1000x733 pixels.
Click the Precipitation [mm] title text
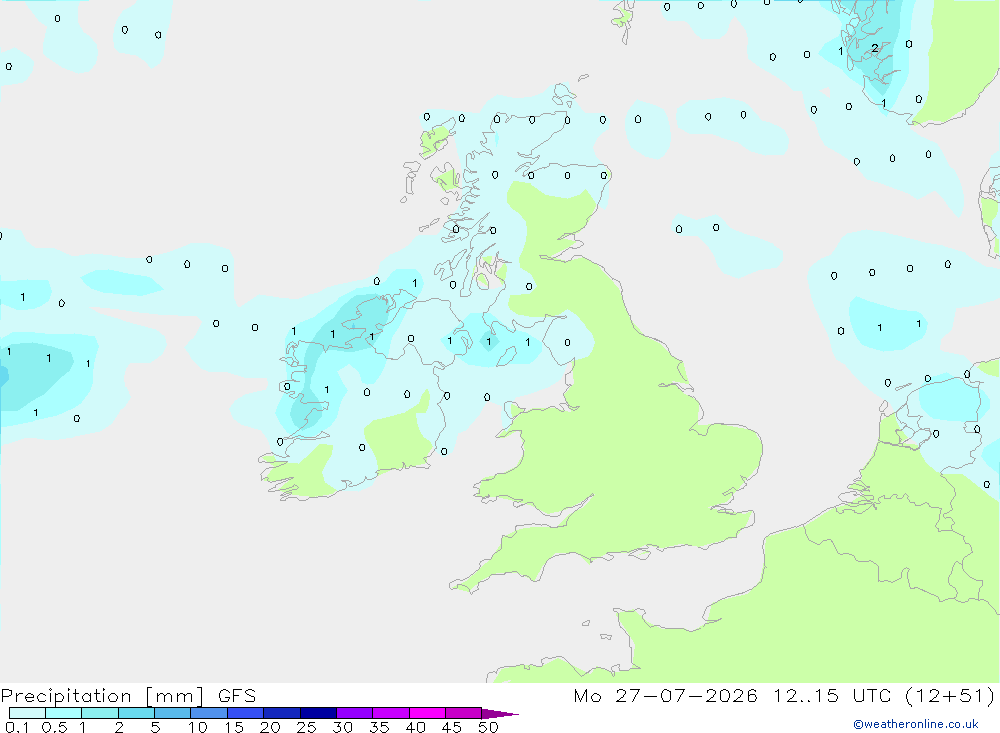pyautogui.click(x=103, y=696)
